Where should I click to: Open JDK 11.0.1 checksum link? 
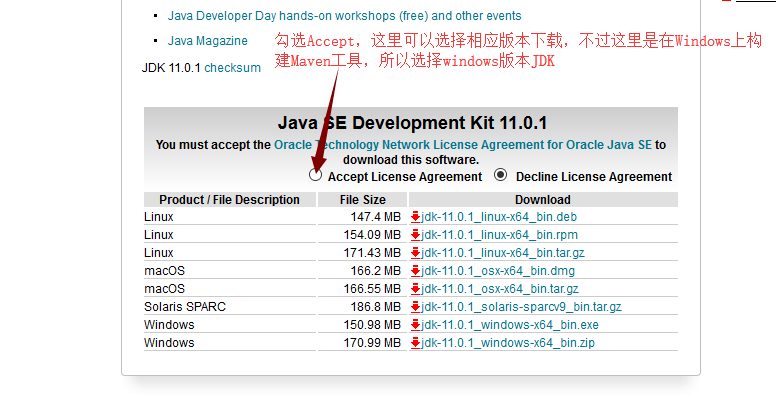(233, 67)
